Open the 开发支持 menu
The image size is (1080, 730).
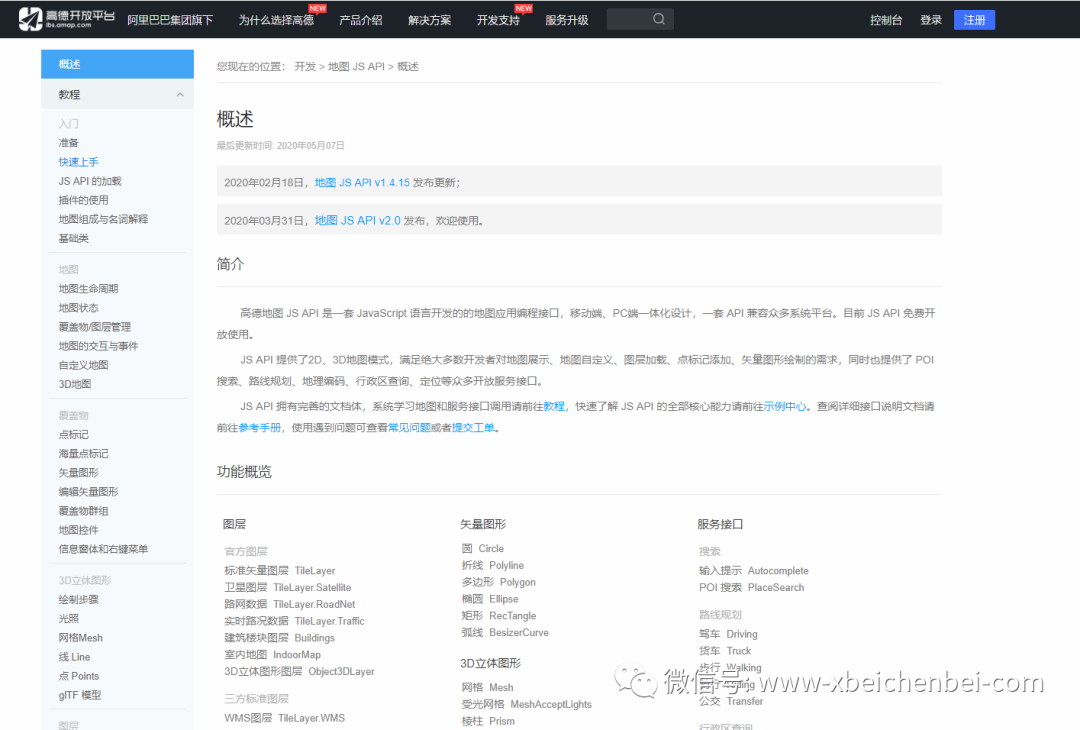pos(497,18)
